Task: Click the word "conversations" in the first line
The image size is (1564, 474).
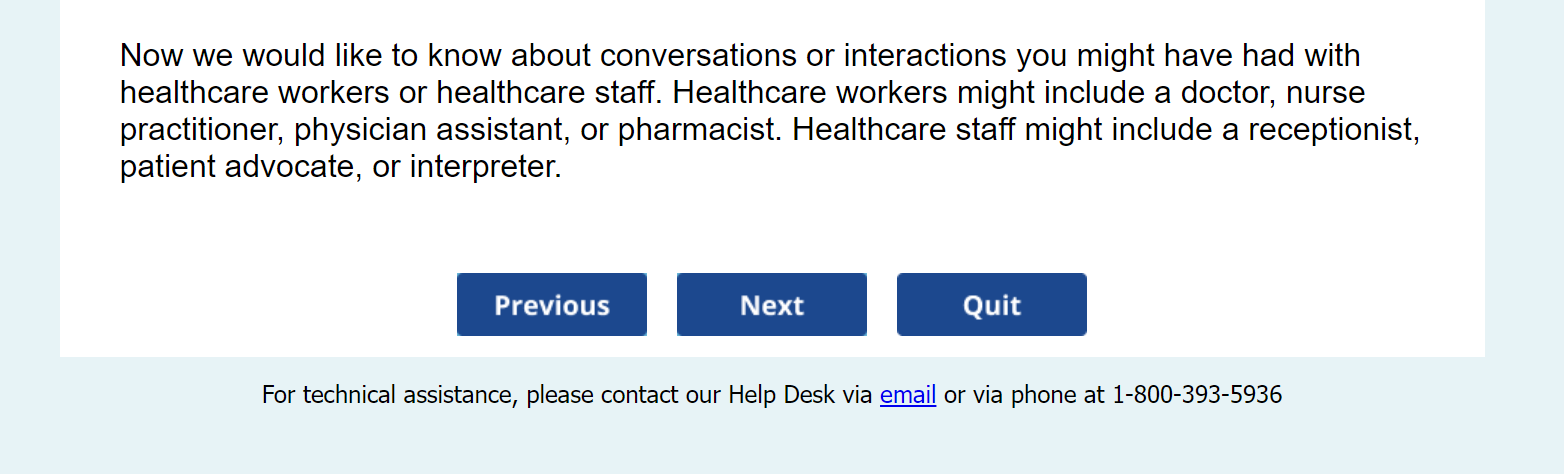Action: 697,55
